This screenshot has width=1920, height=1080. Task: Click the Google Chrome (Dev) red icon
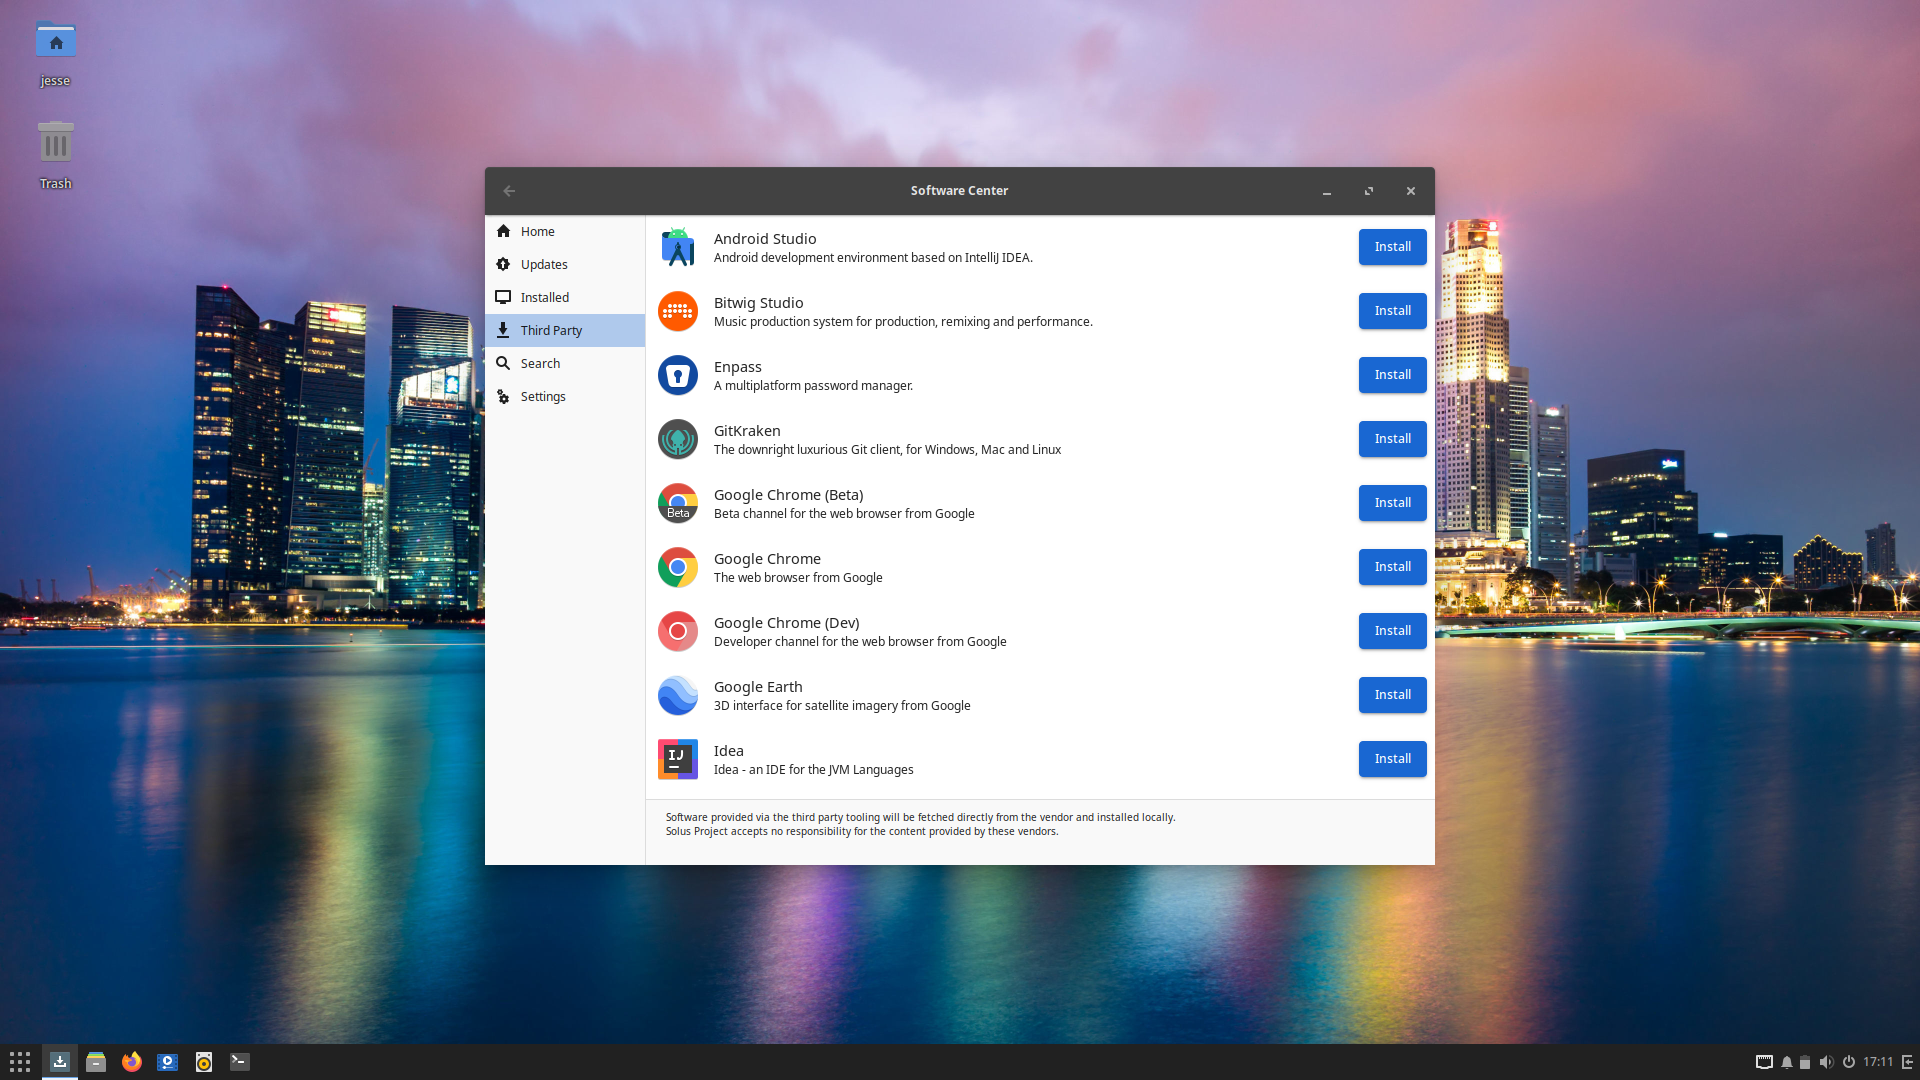click(678, 631)
